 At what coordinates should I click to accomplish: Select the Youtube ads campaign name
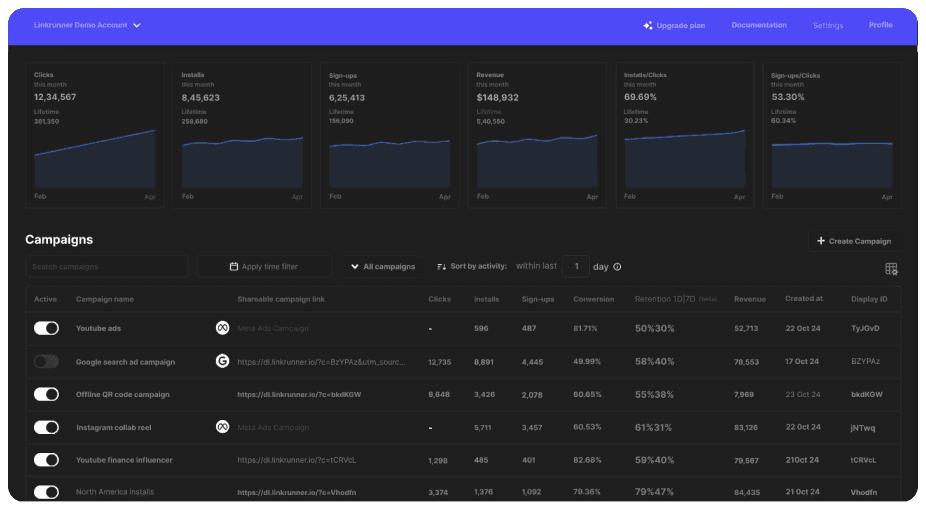98,328
